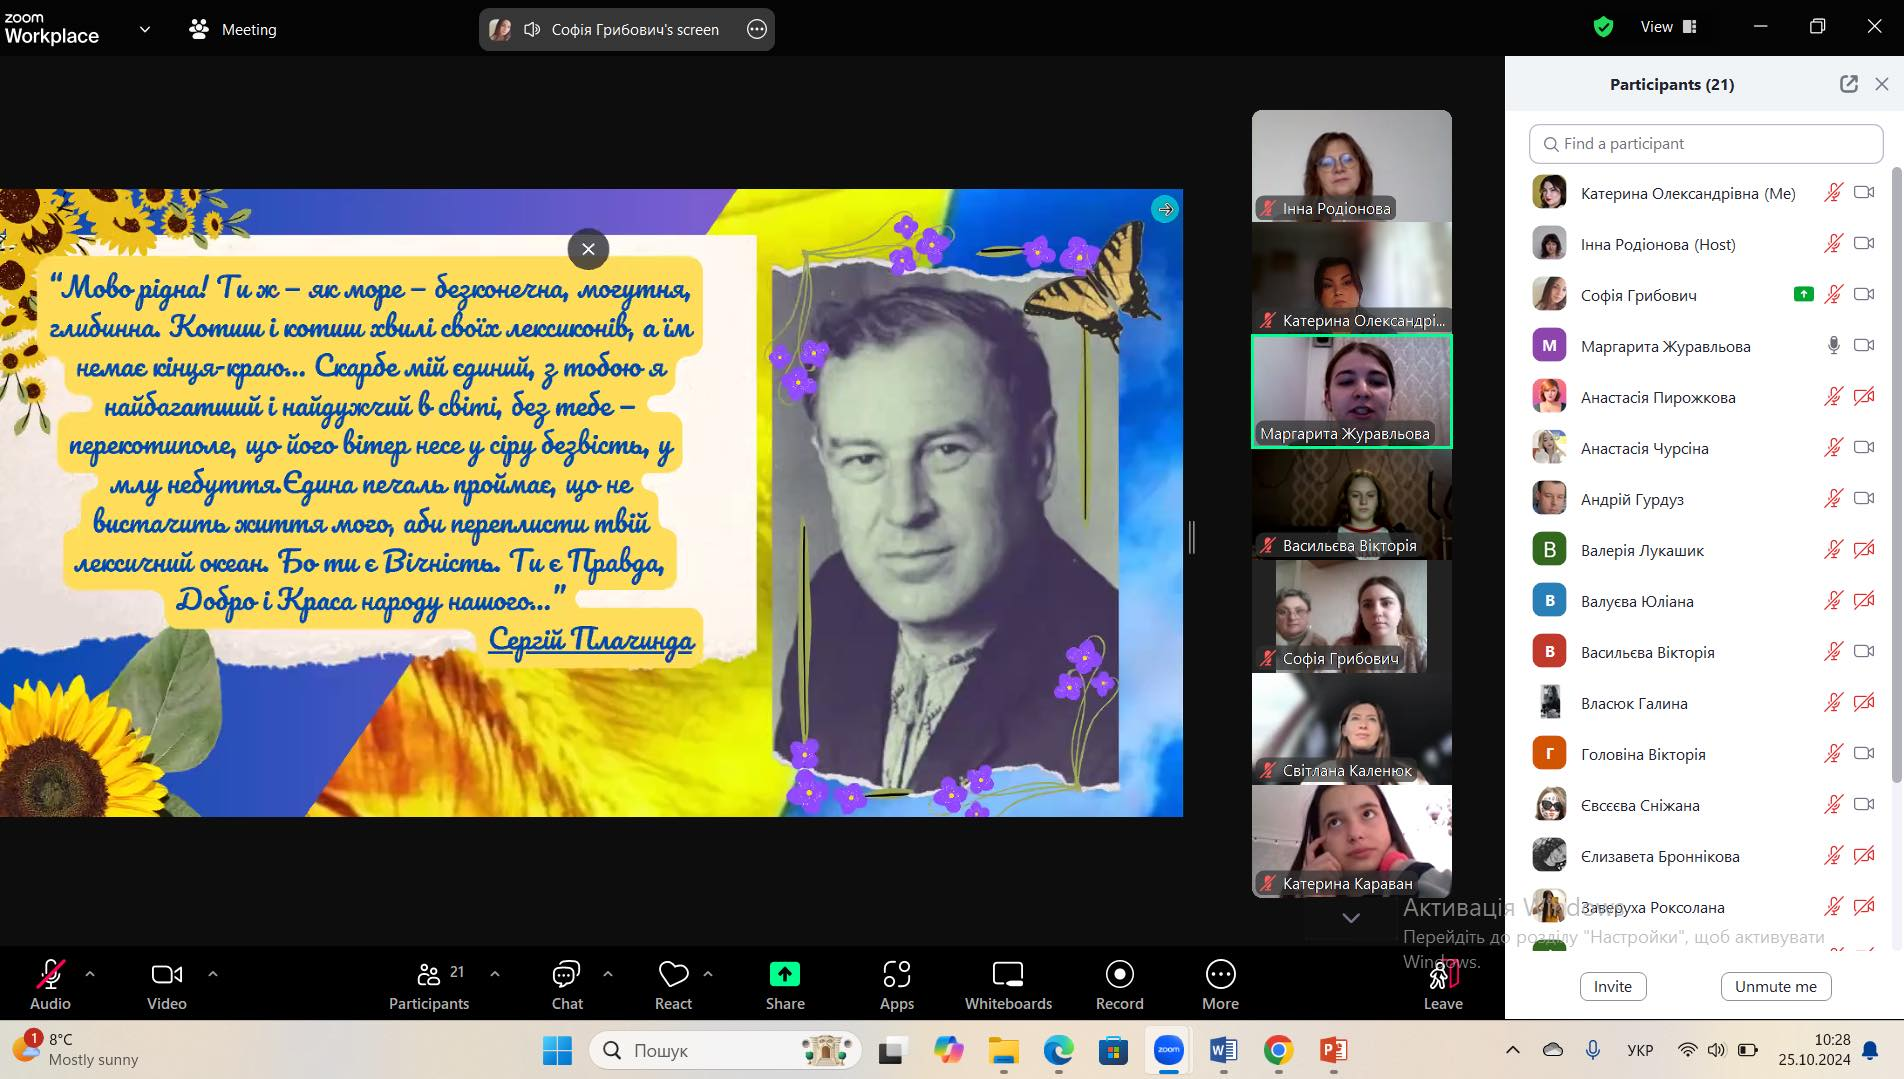Open More options in the toolbar
This screenshot has width=1904, height=1079.
tap(1220, 985)
